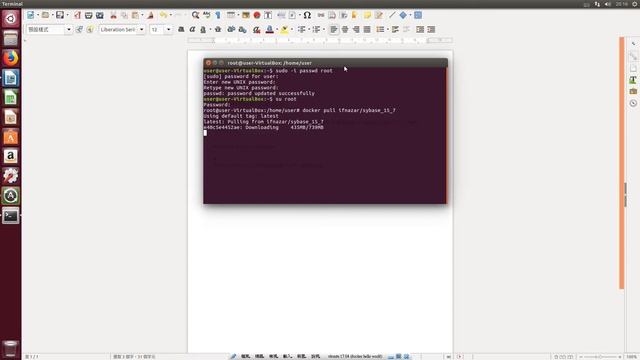Open the Highlighting Color dropdown arrow
The width and height of the screenshot is (640, 360).
click(291, 29)
